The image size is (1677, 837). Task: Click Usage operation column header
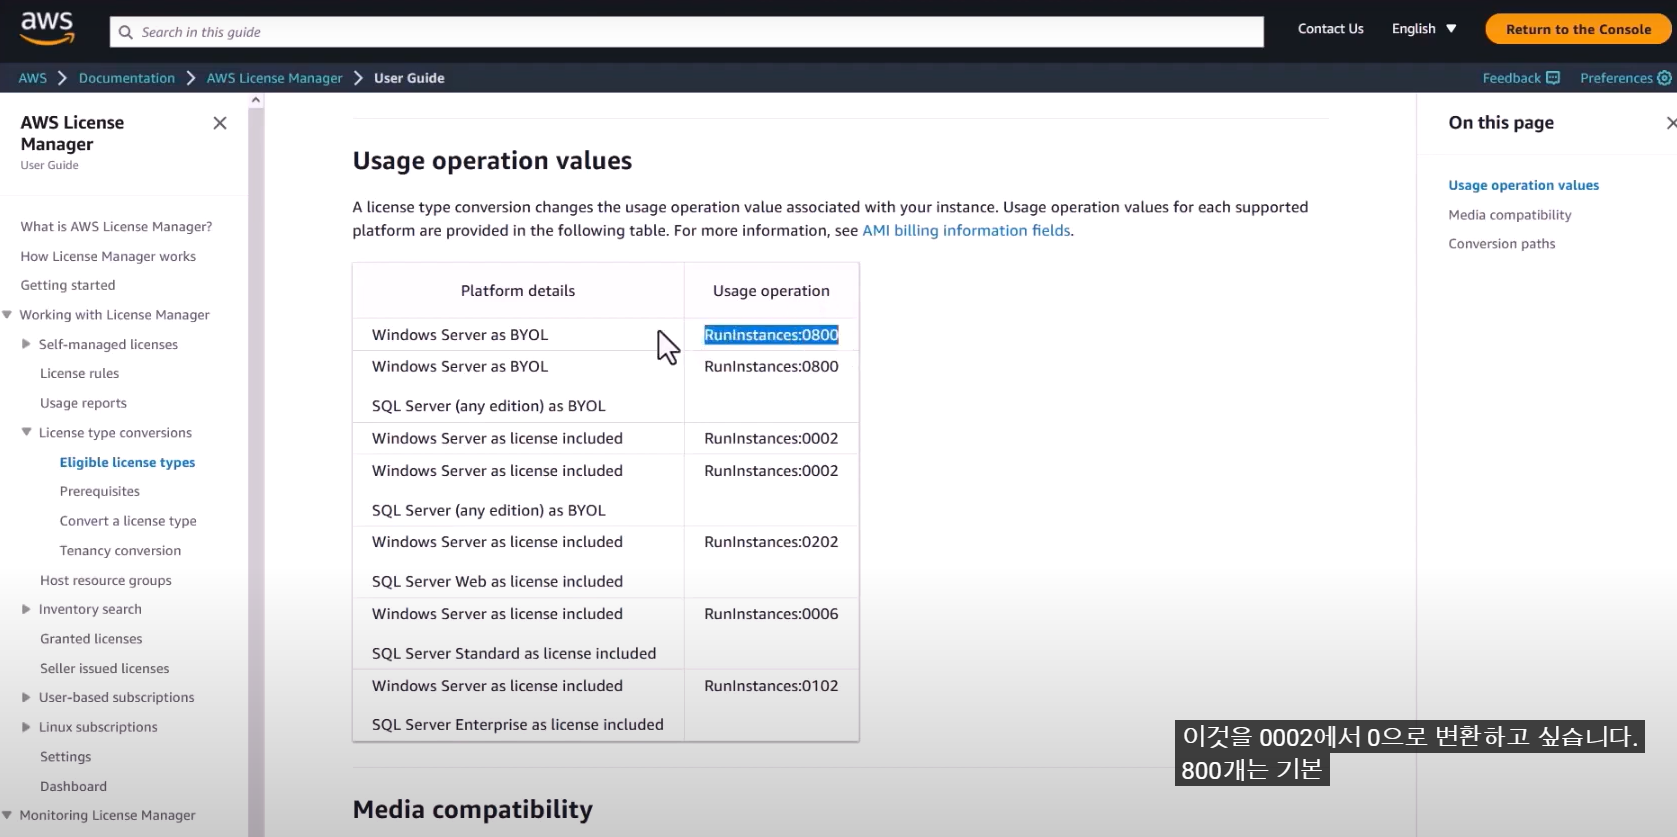[771, 291]
